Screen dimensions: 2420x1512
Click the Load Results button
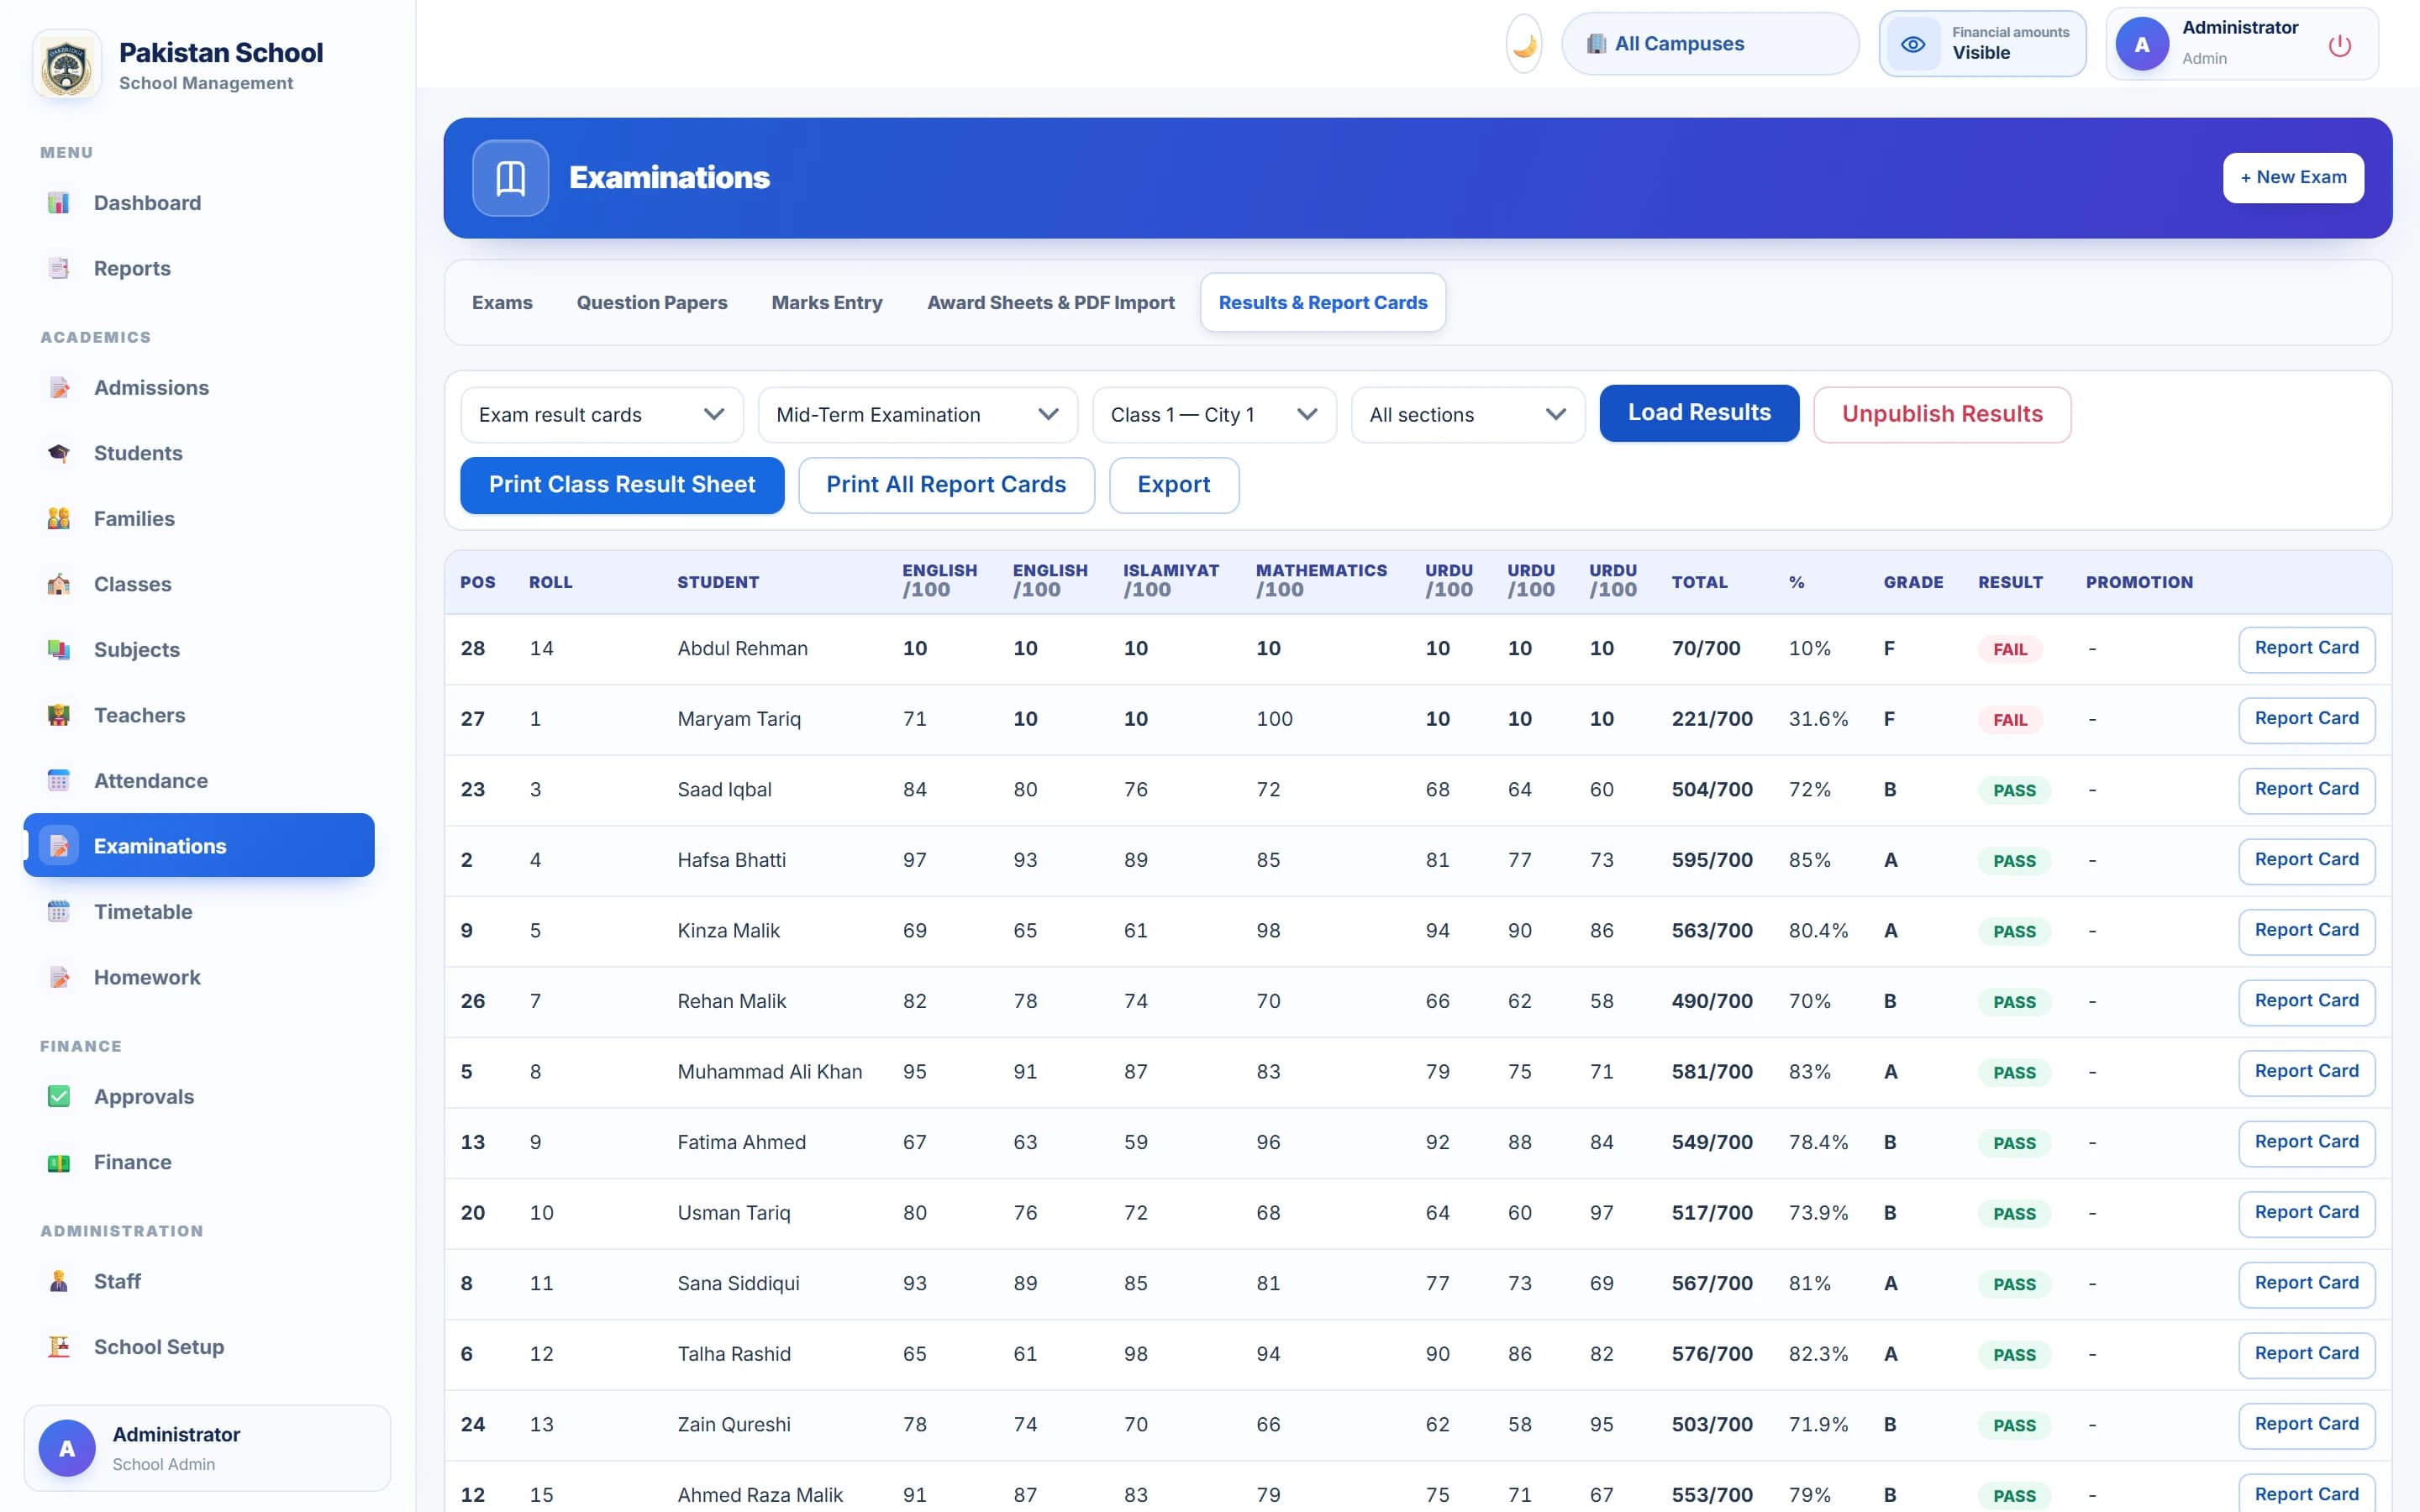(x=1699, y=413)
